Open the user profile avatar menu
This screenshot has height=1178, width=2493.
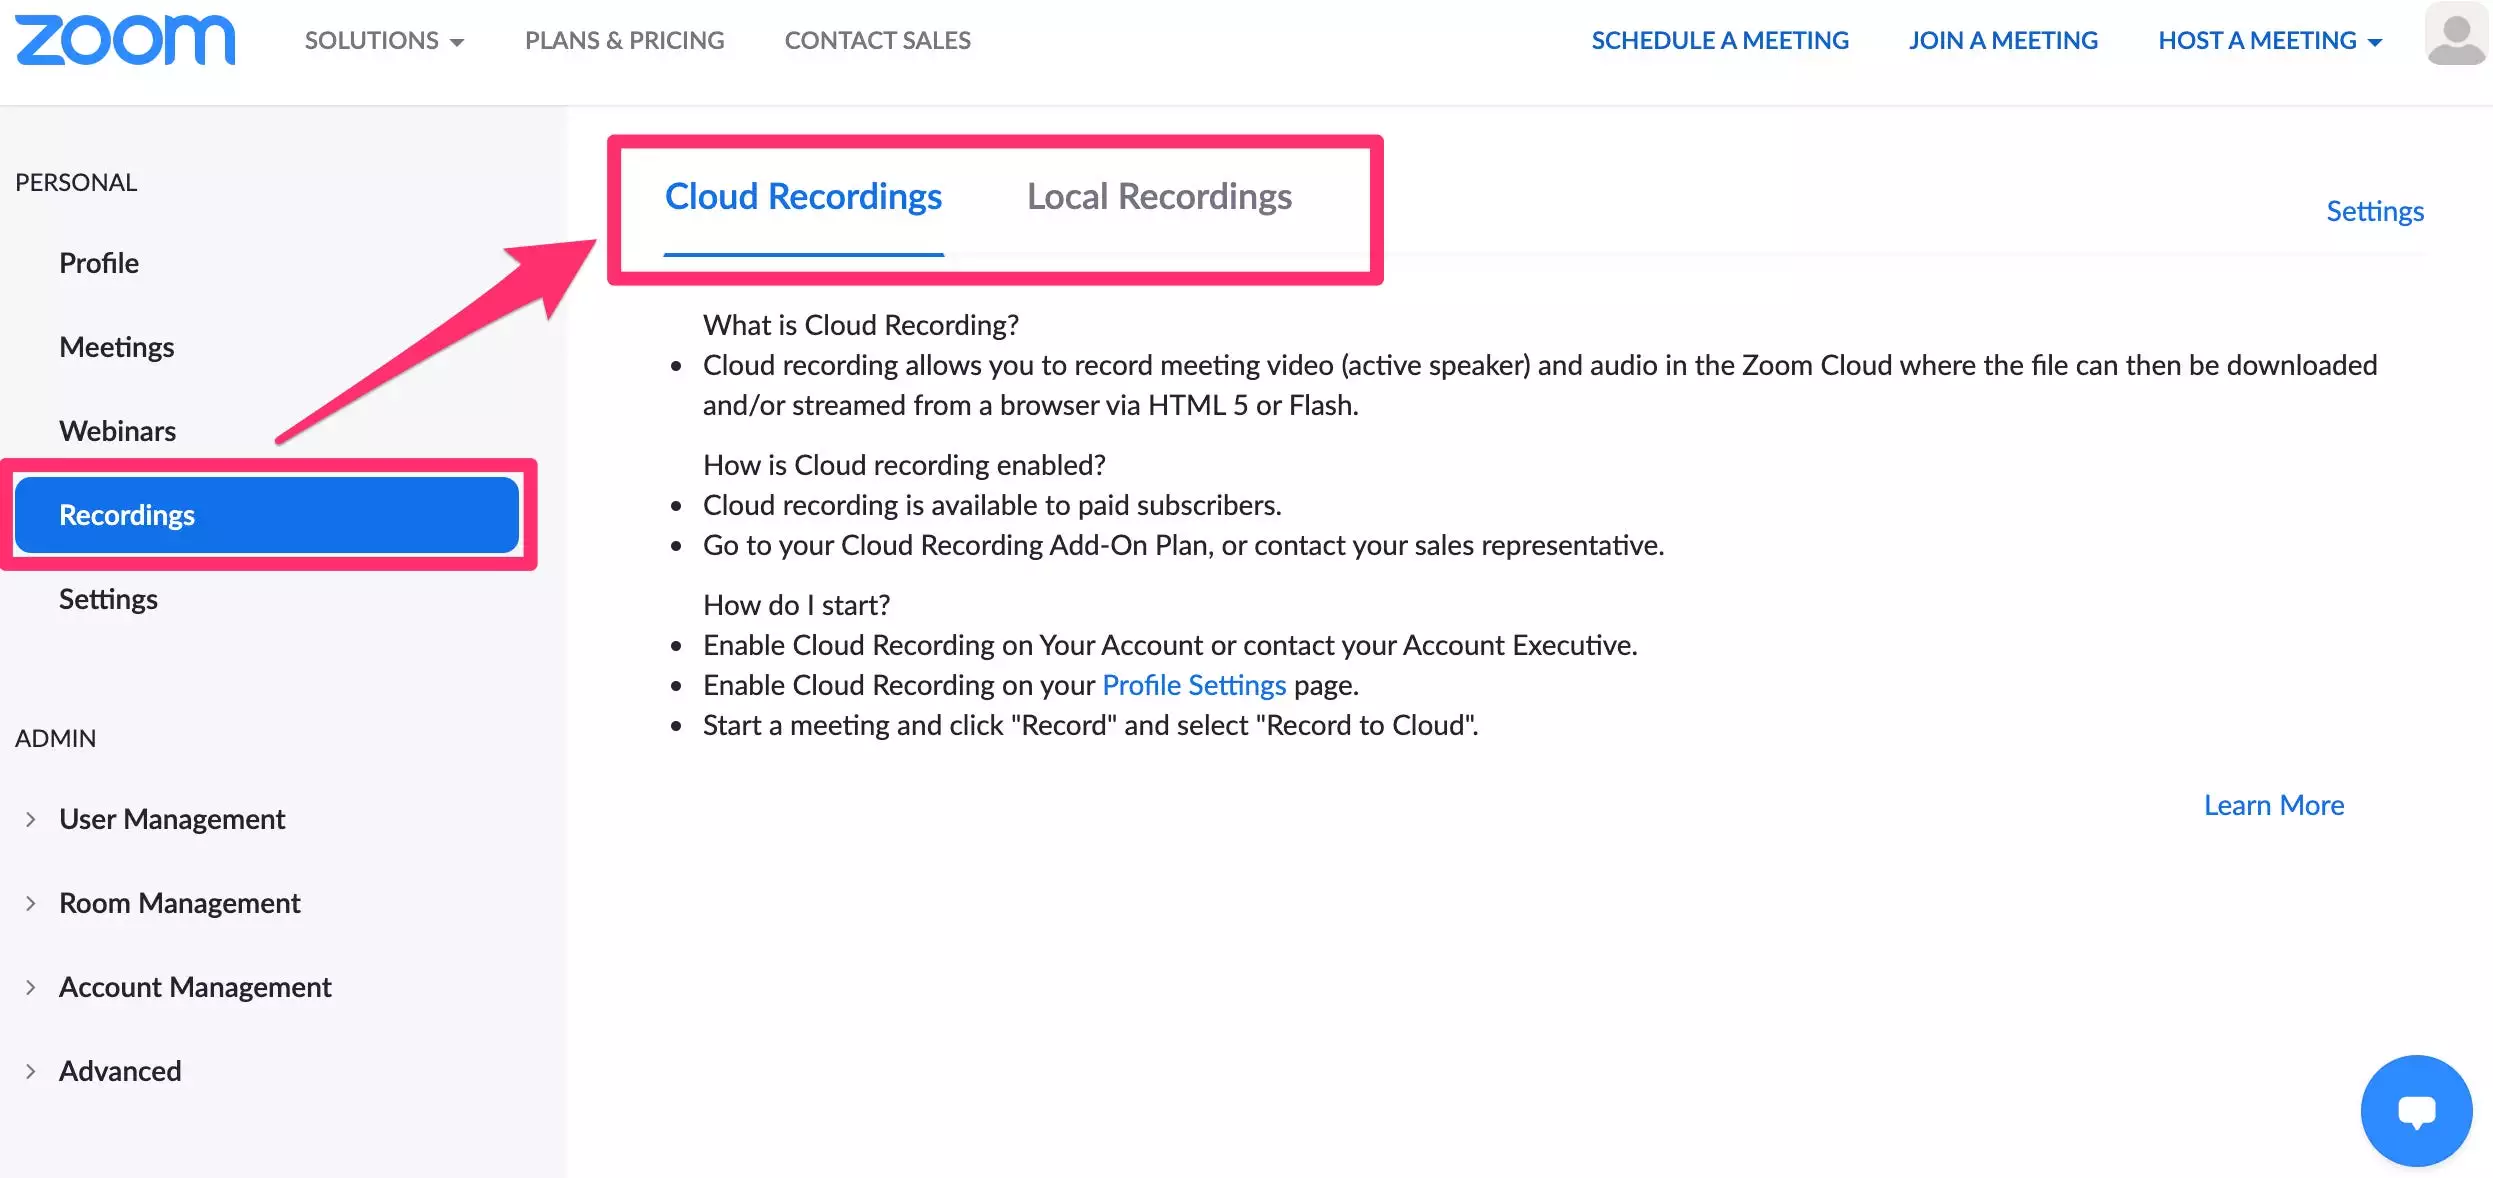point(2456,34)
